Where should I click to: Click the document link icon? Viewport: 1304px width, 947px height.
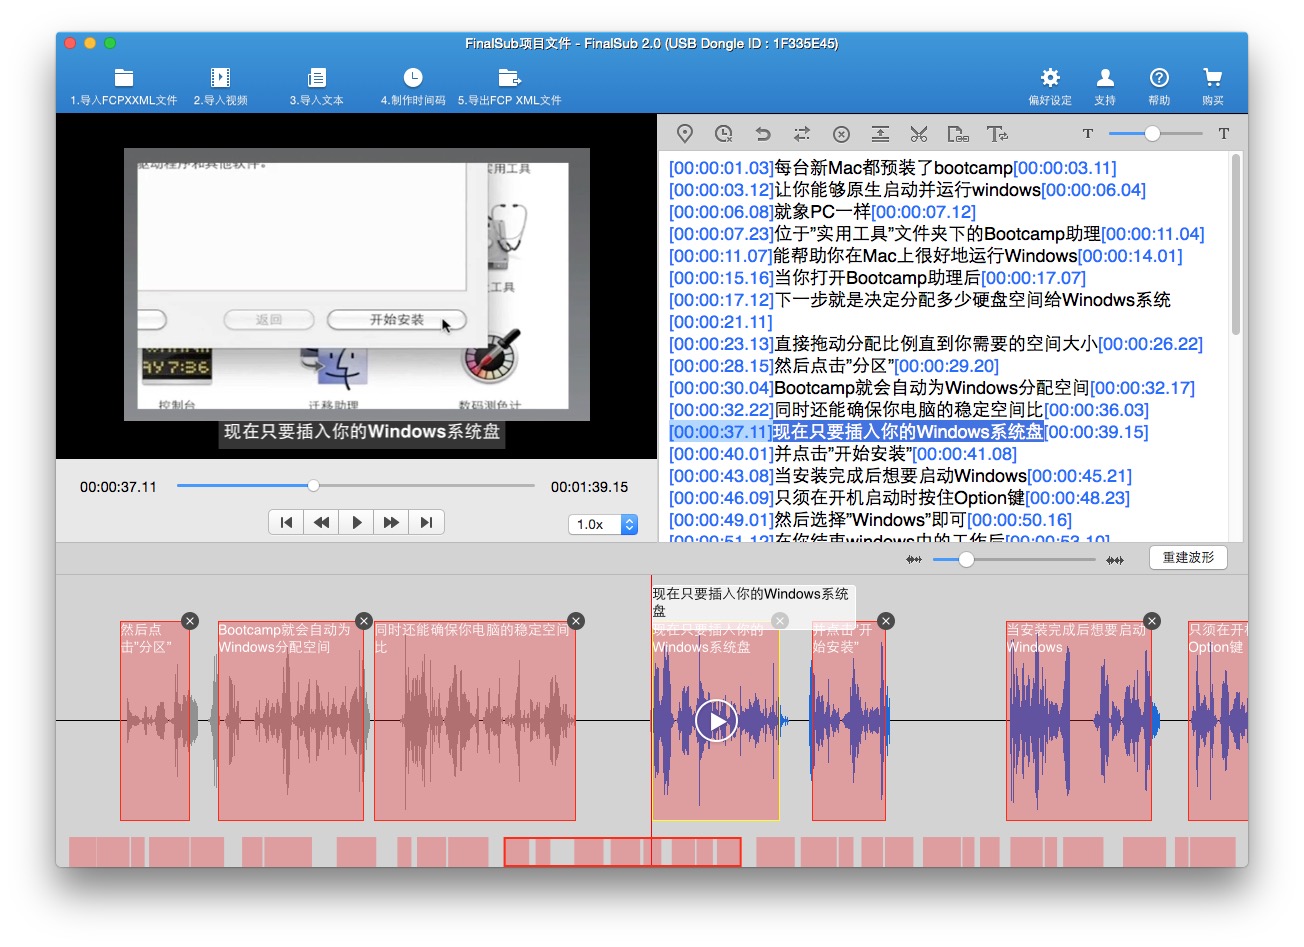958,133
